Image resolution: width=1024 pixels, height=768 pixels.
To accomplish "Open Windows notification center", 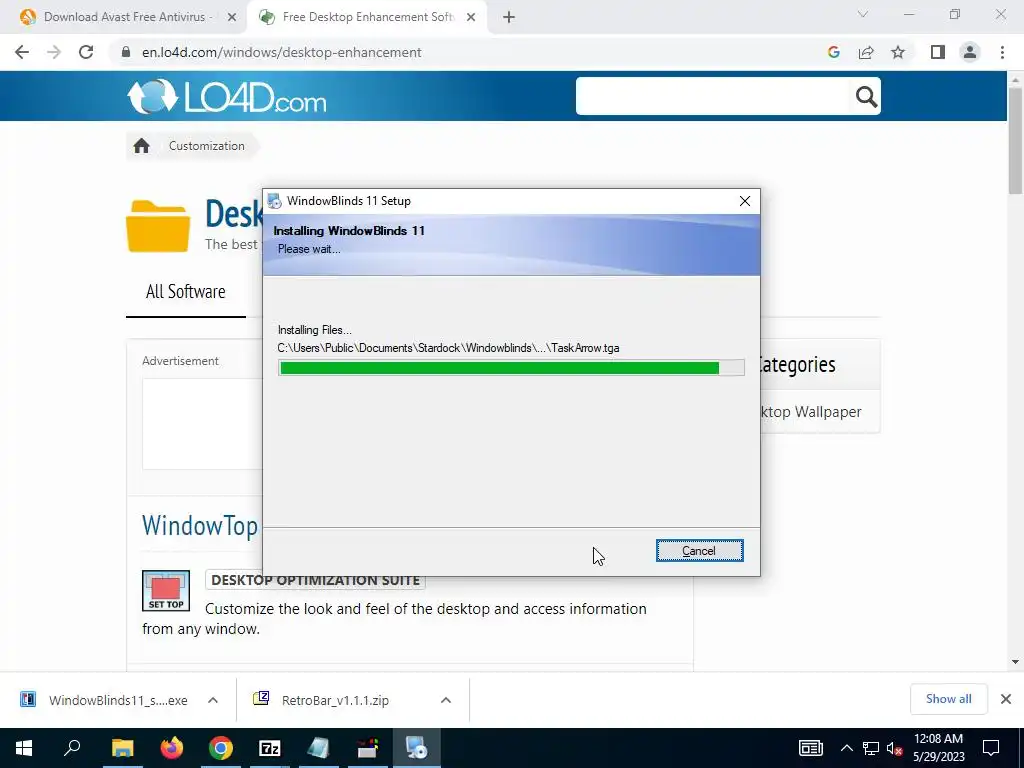I will click(991, 748).
